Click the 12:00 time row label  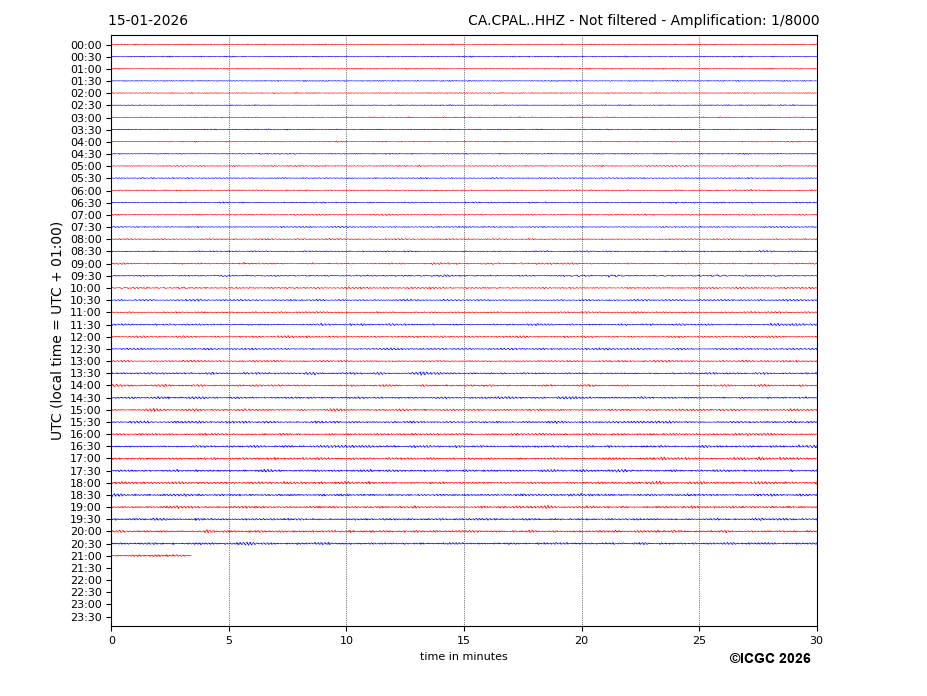[86, 337]
